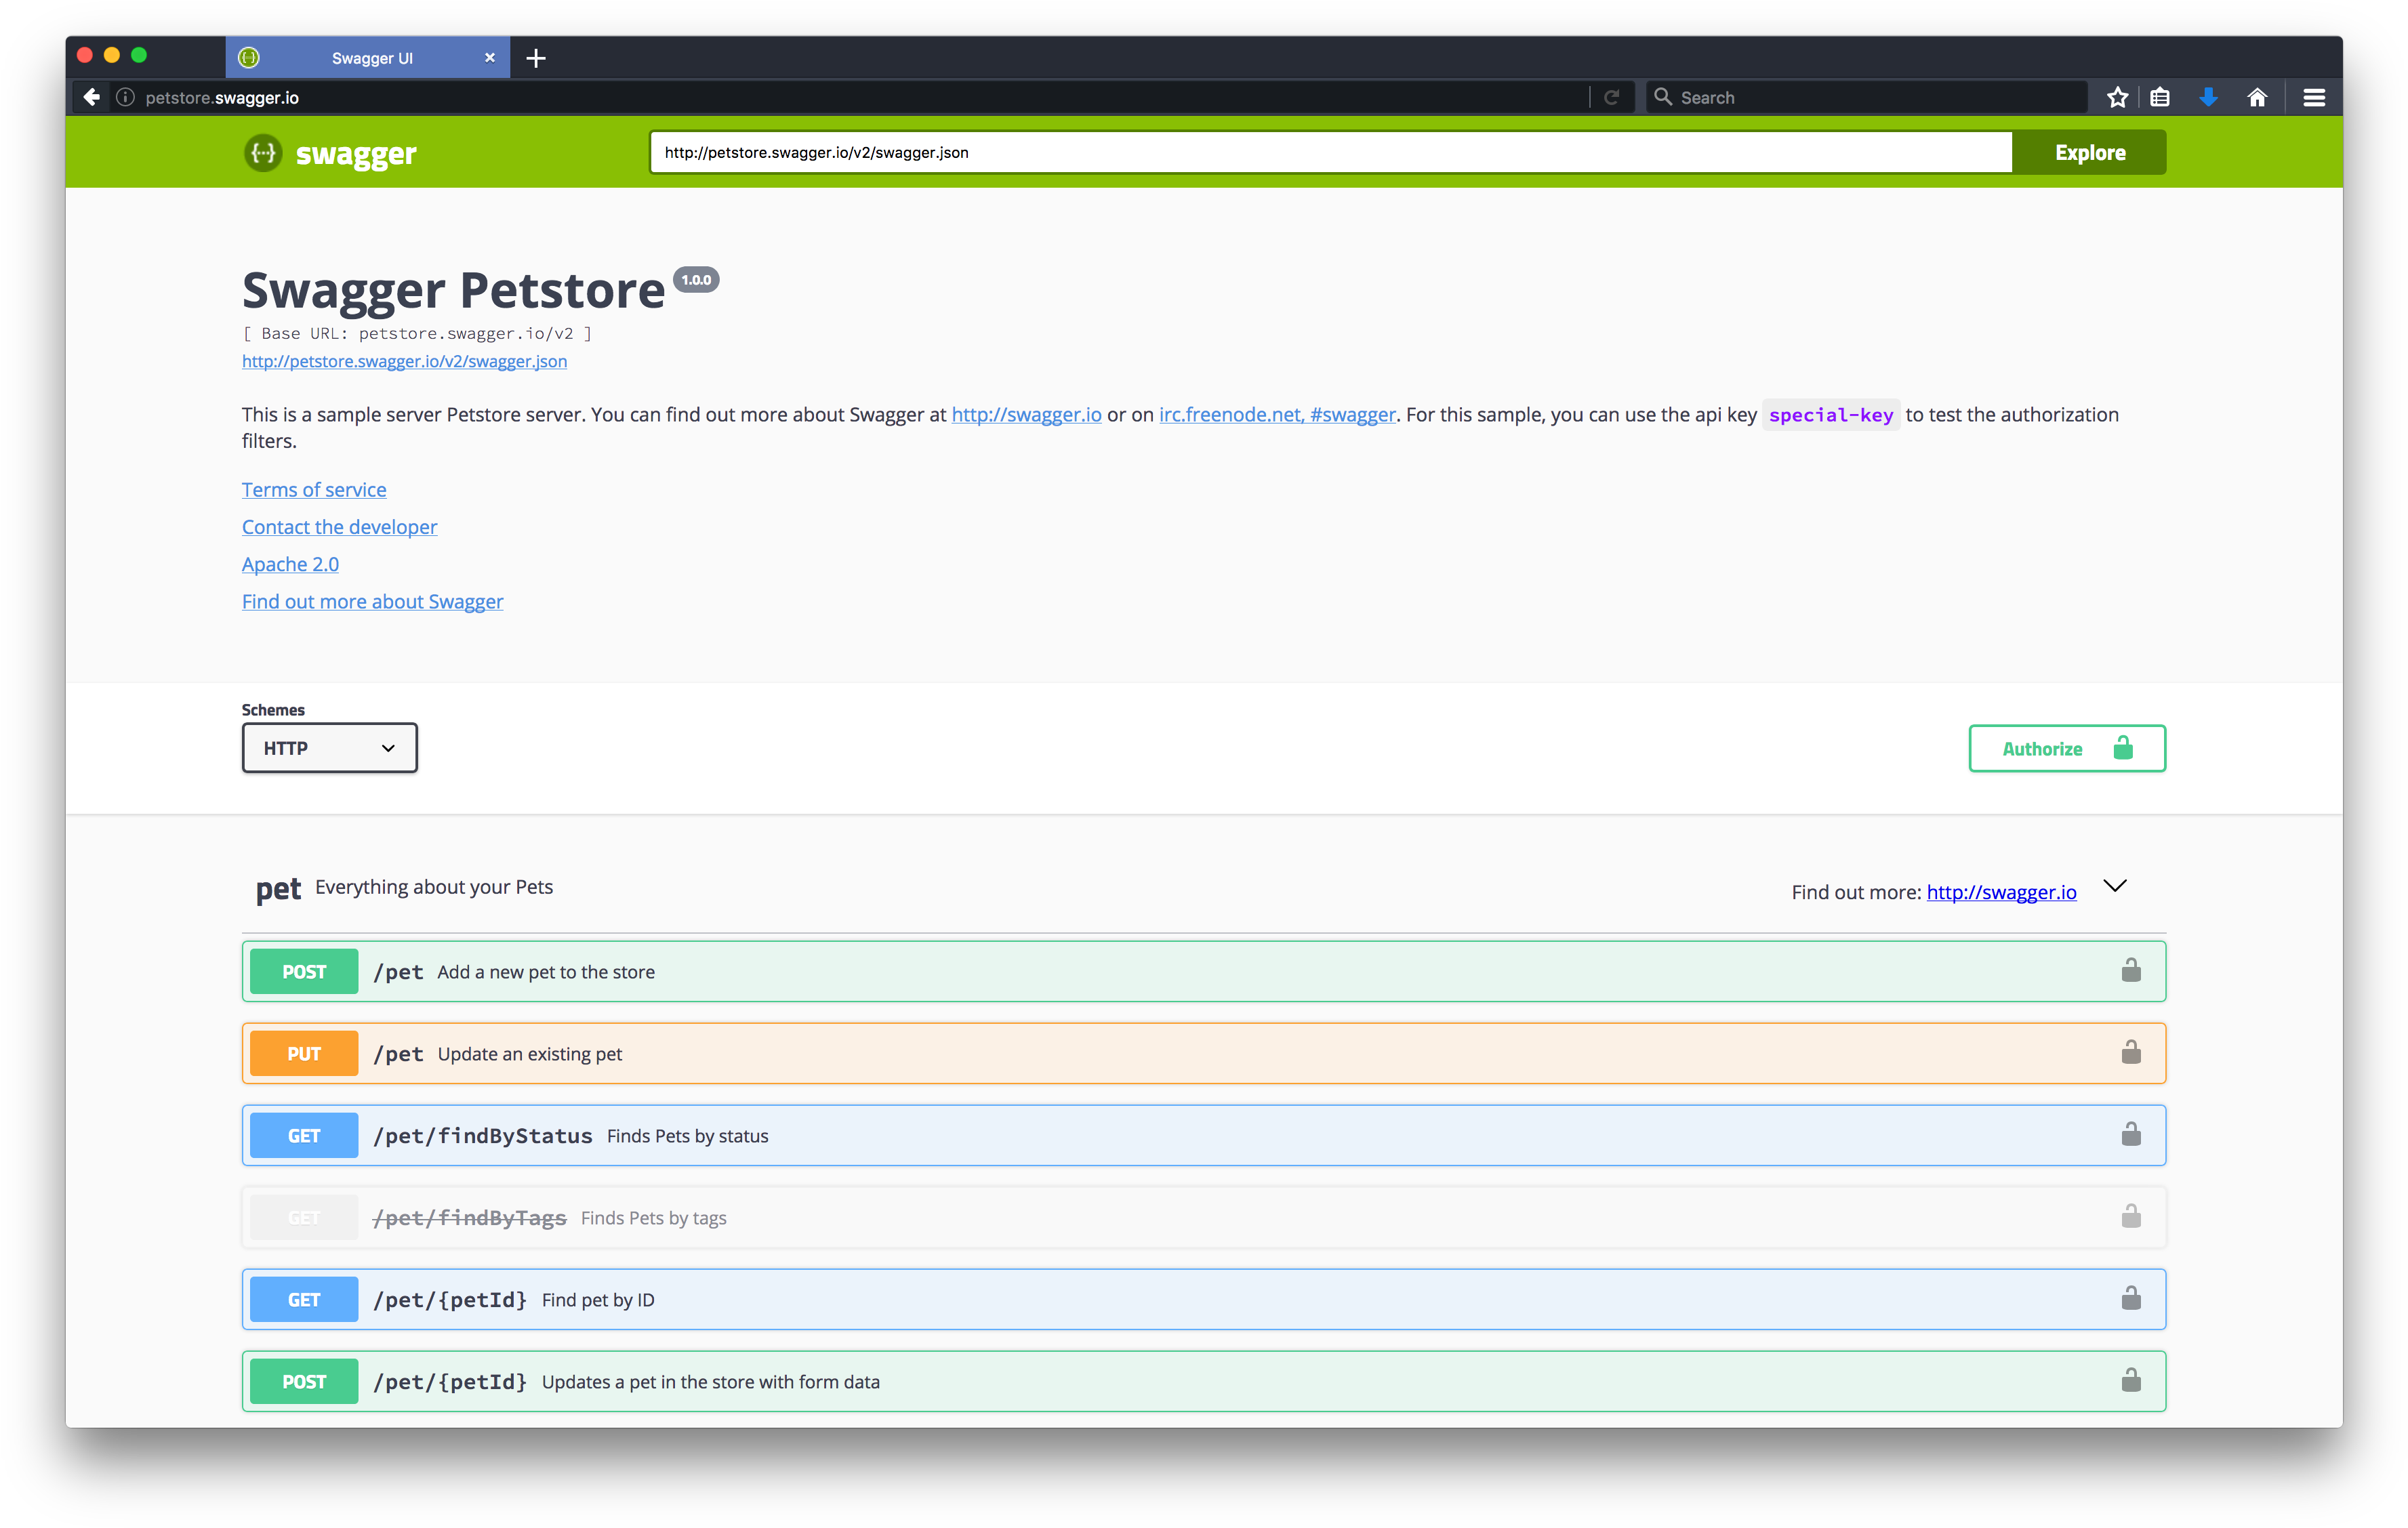Open the Terms of service link
The image size is (2408, 1528).
click(x=314, y=490)
